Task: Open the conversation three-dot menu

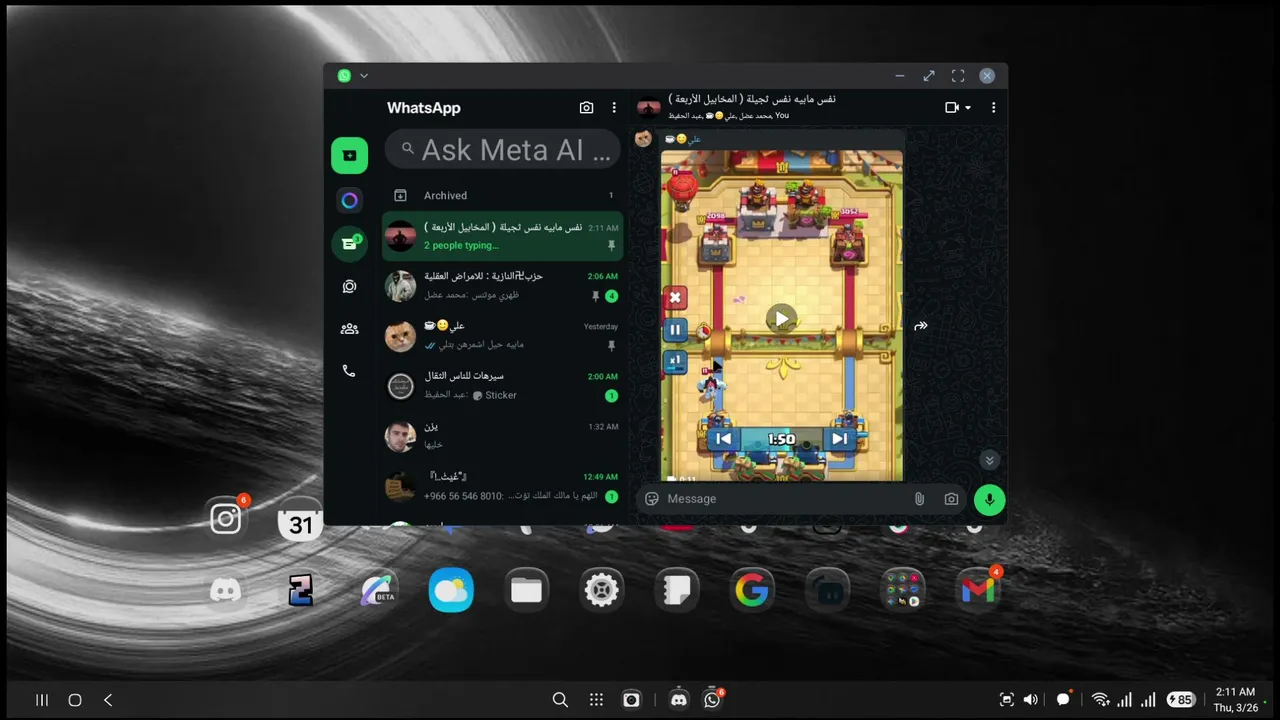Action: 993,107
